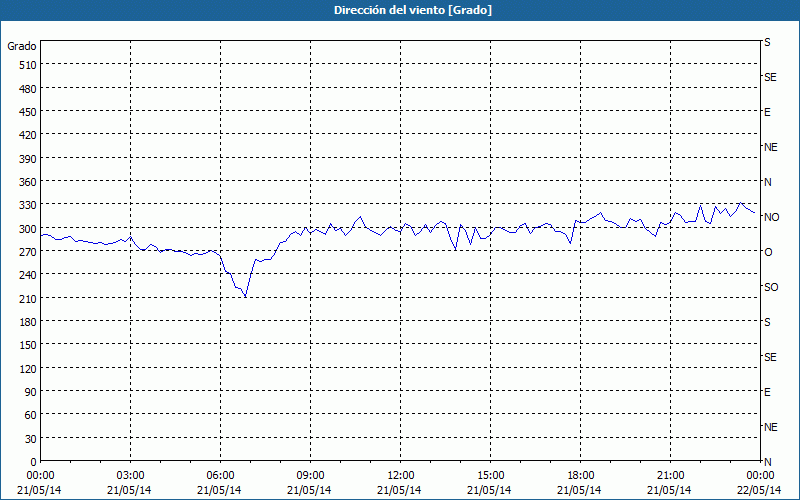Click the chart title 'Dirección del viento [Grado]'

coord(413,10)
